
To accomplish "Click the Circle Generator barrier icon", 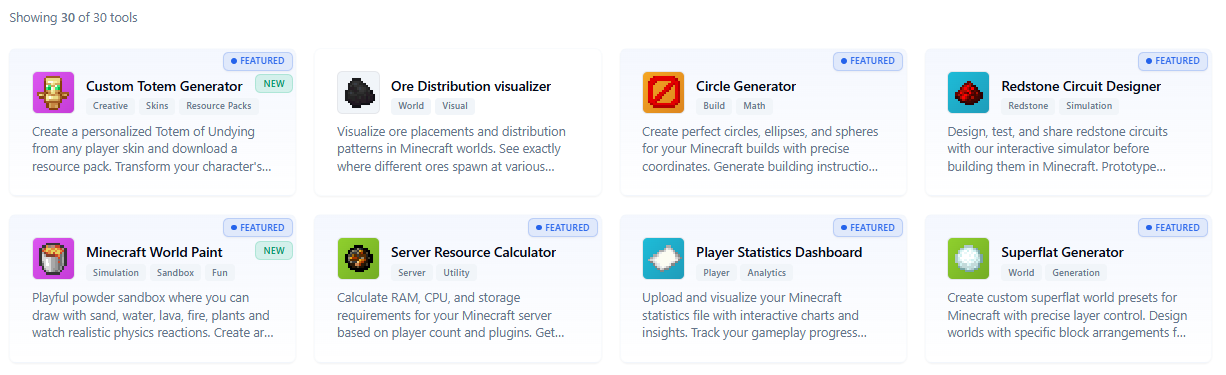I will pos(664,92).
